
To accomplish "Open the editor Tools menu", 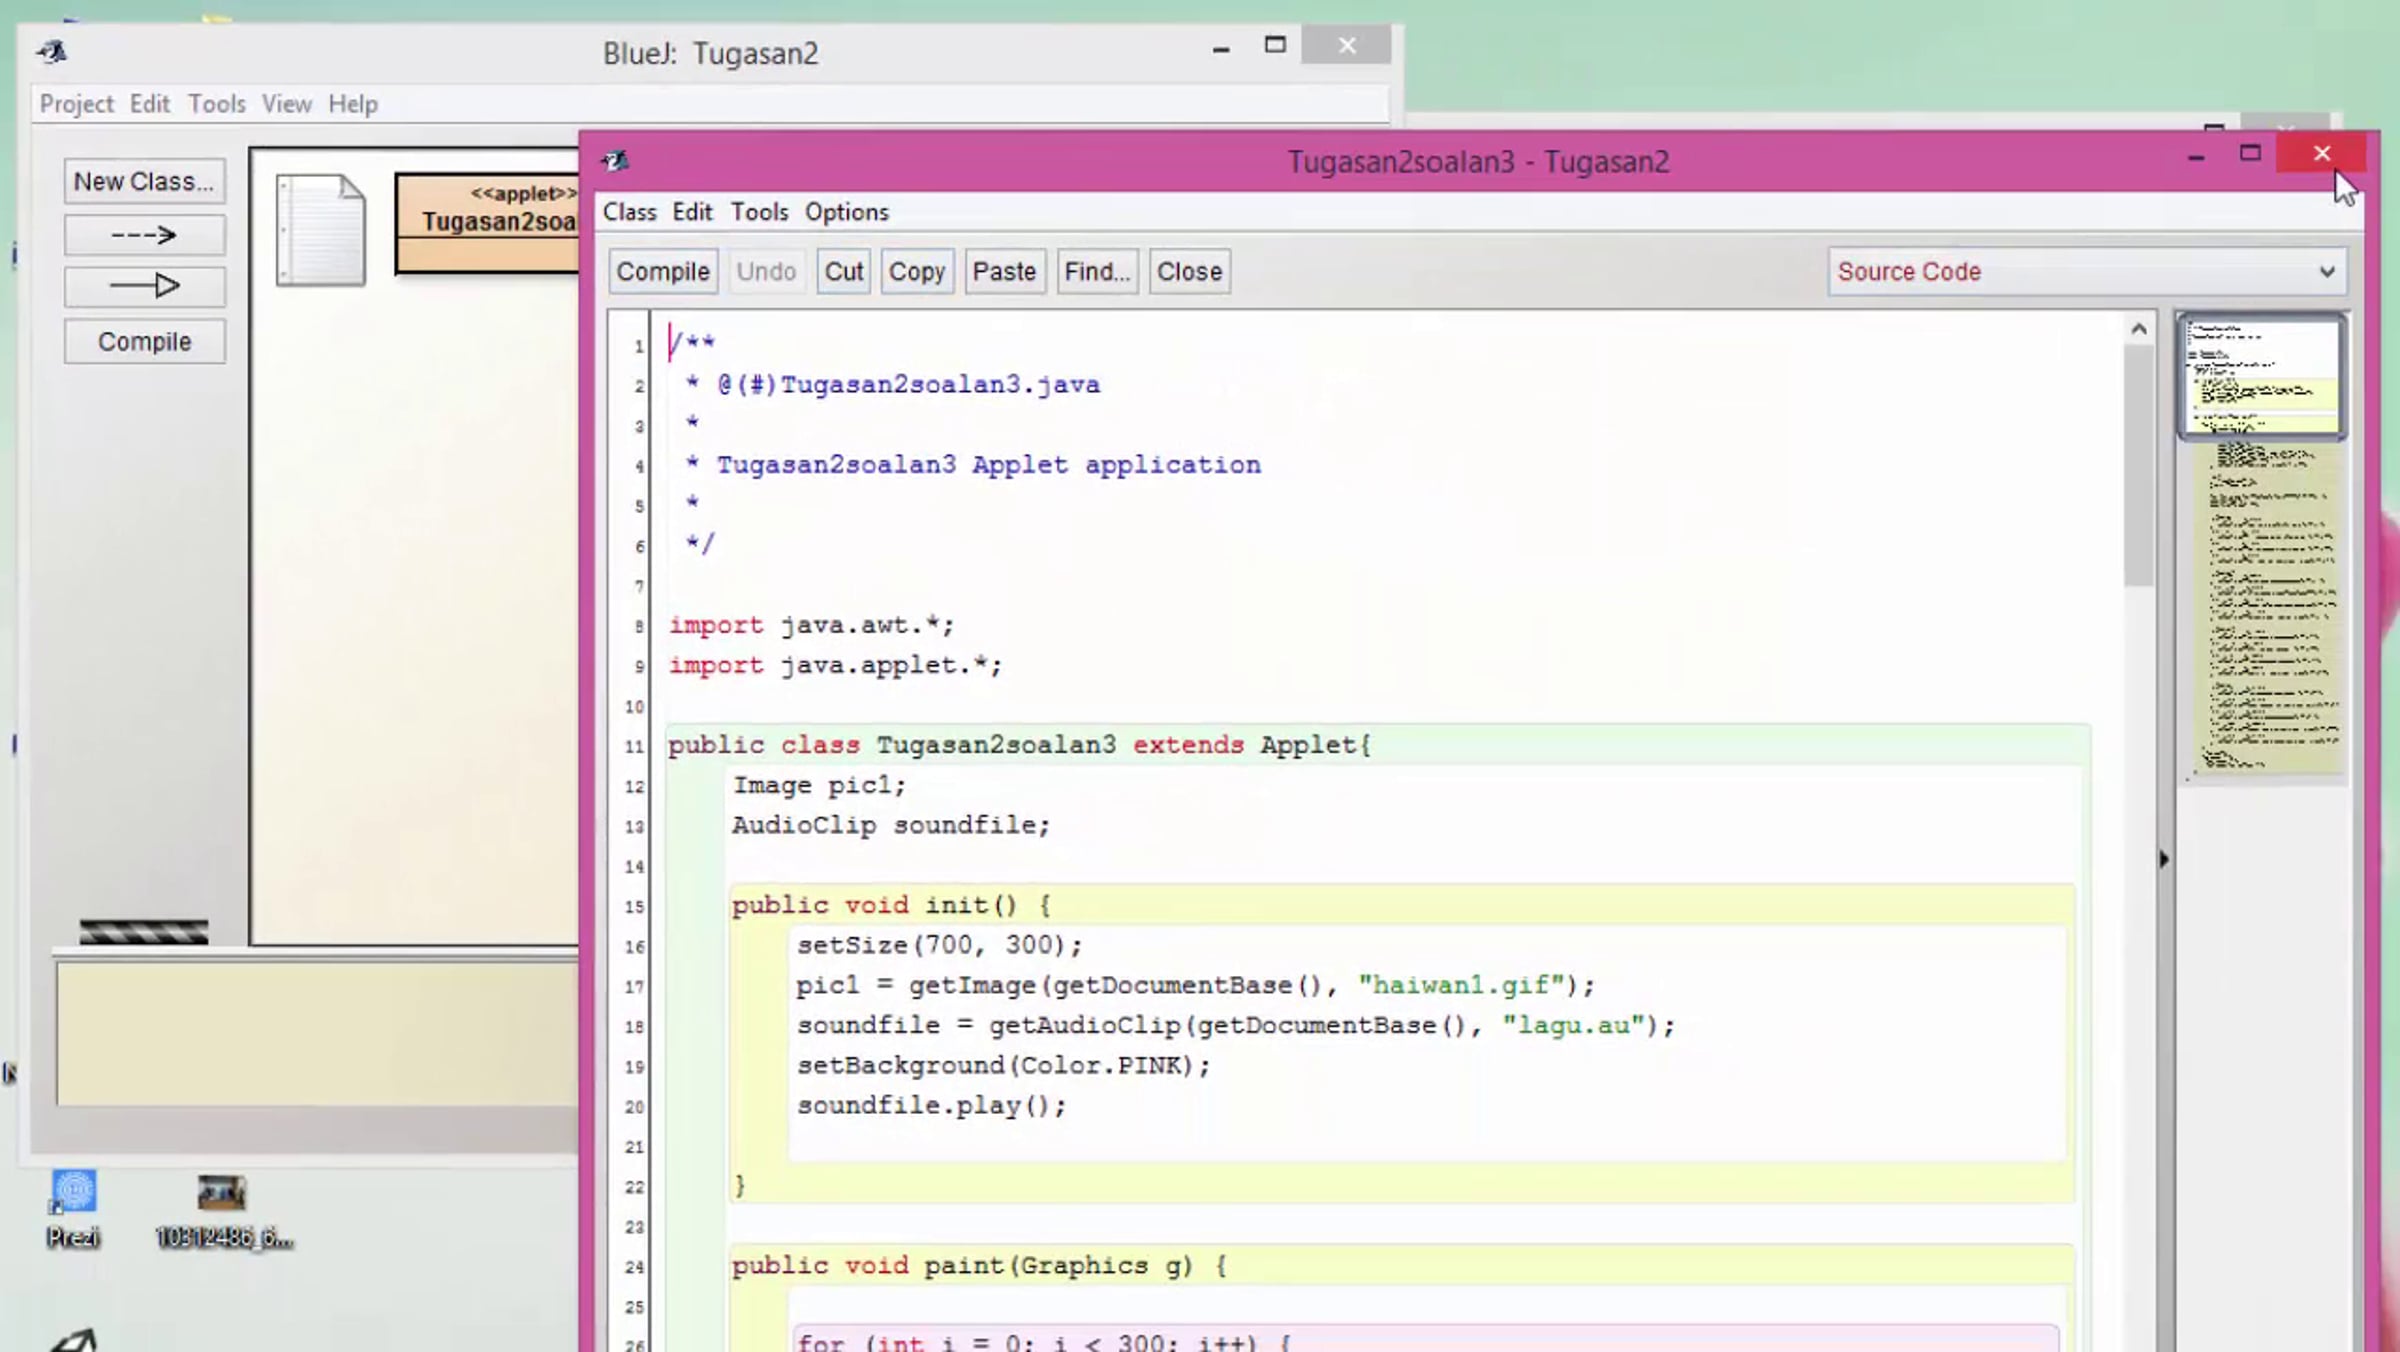I will (x=759, y=212).
